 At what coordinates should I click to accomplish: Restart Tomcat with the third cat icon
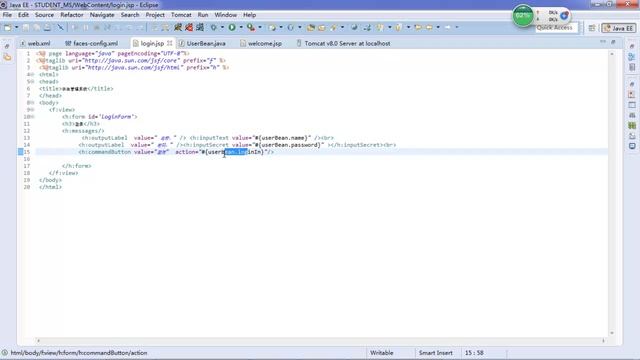coord(200,27)
